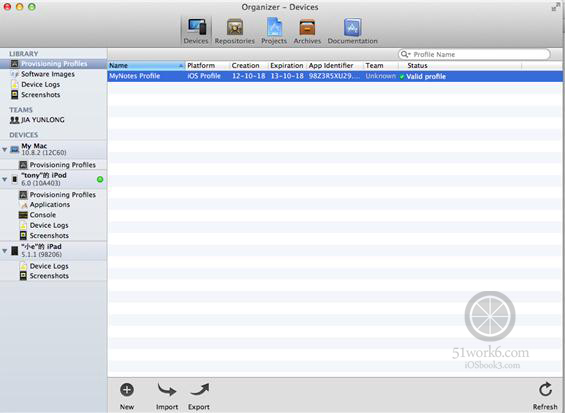Click the Valid profile status text
The width and height of the screenshot is (565, 413).
tap(426, 77)
